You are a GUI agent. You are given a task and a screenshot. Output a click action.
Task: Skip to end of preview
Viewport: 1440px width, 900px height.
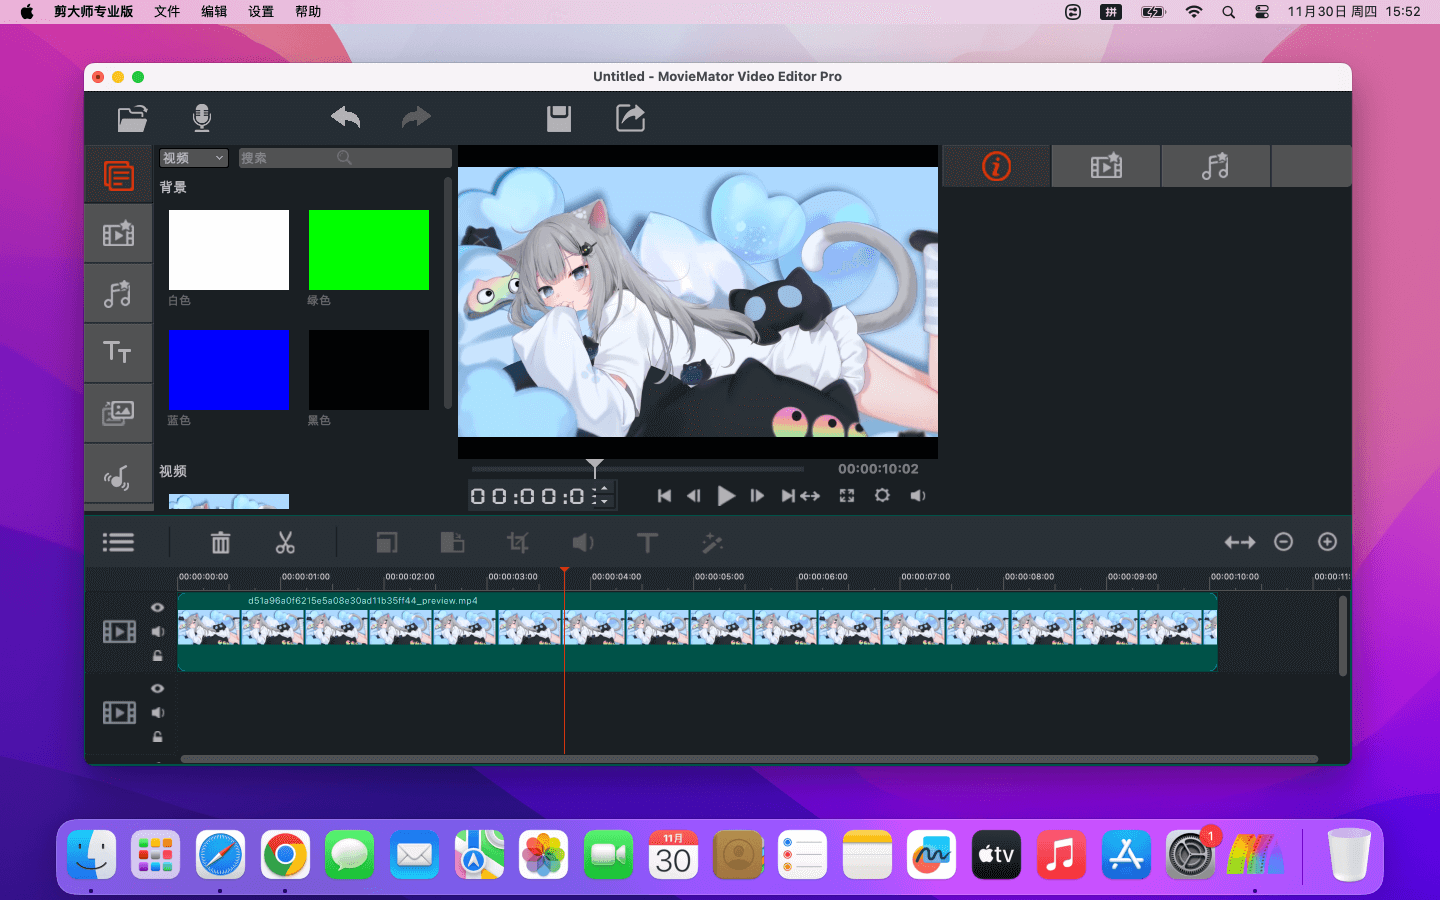pyautogui.click(x=788, y=496)
